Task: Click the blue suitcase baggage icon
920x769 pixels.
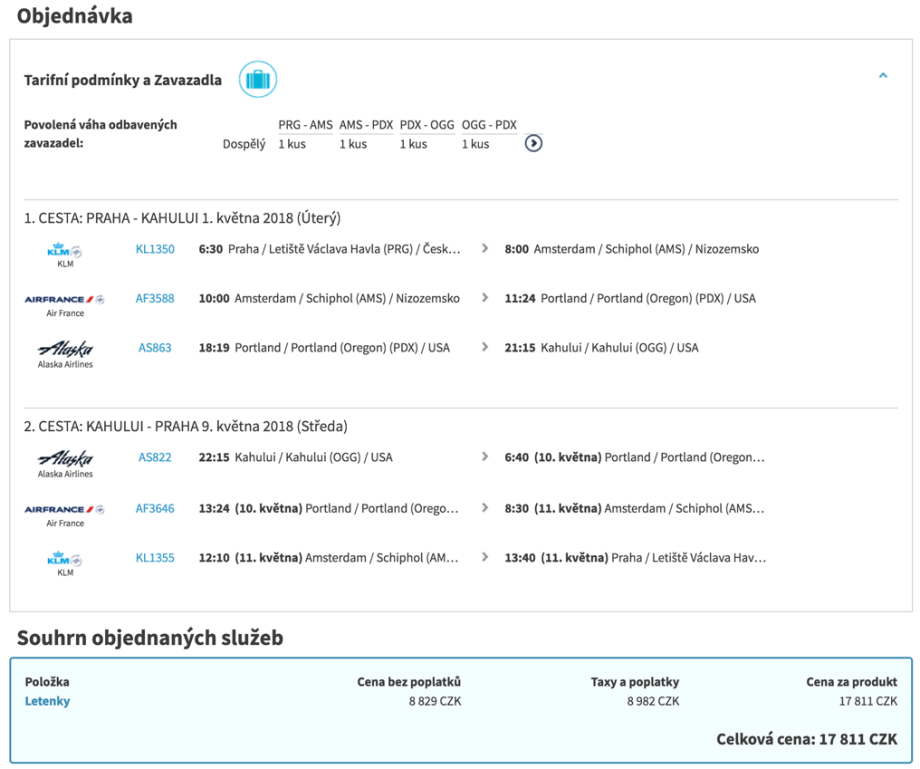Action: [257, 80]
